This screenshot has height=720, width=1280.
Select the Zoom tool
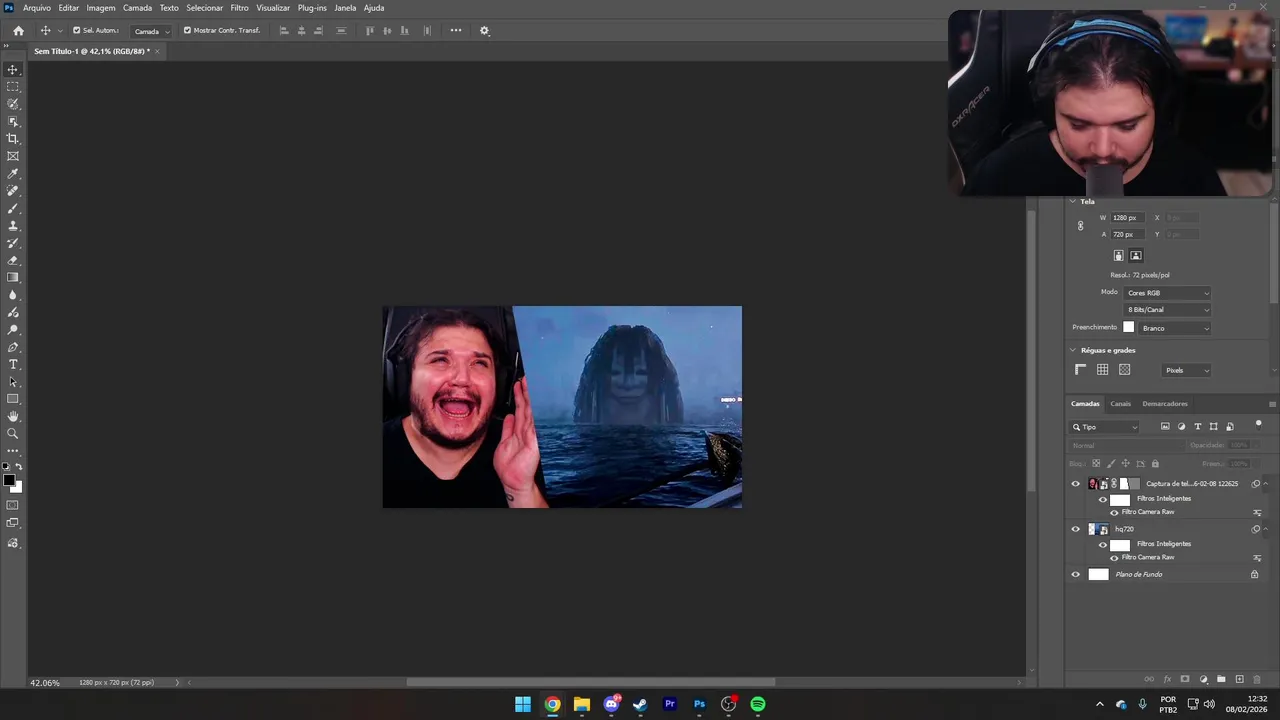tap(13, 433)
